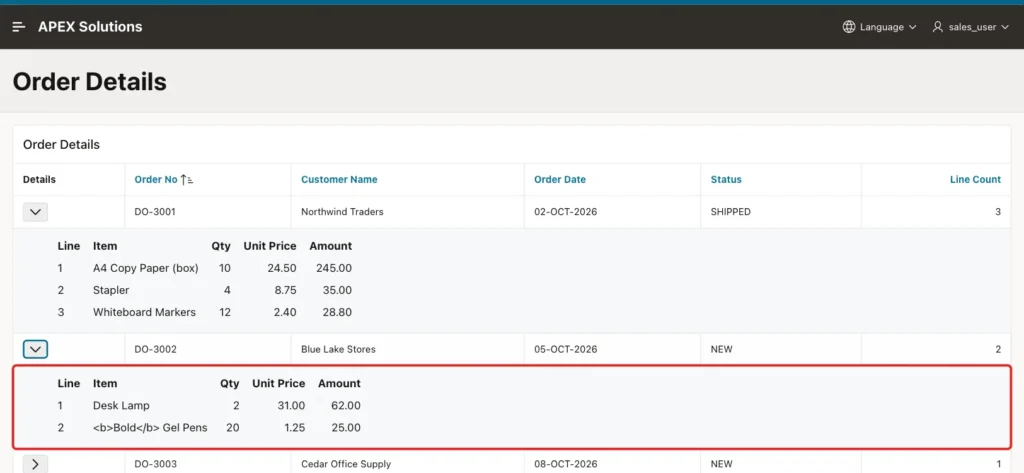Select order number DO-3003

tap(155, 464)
